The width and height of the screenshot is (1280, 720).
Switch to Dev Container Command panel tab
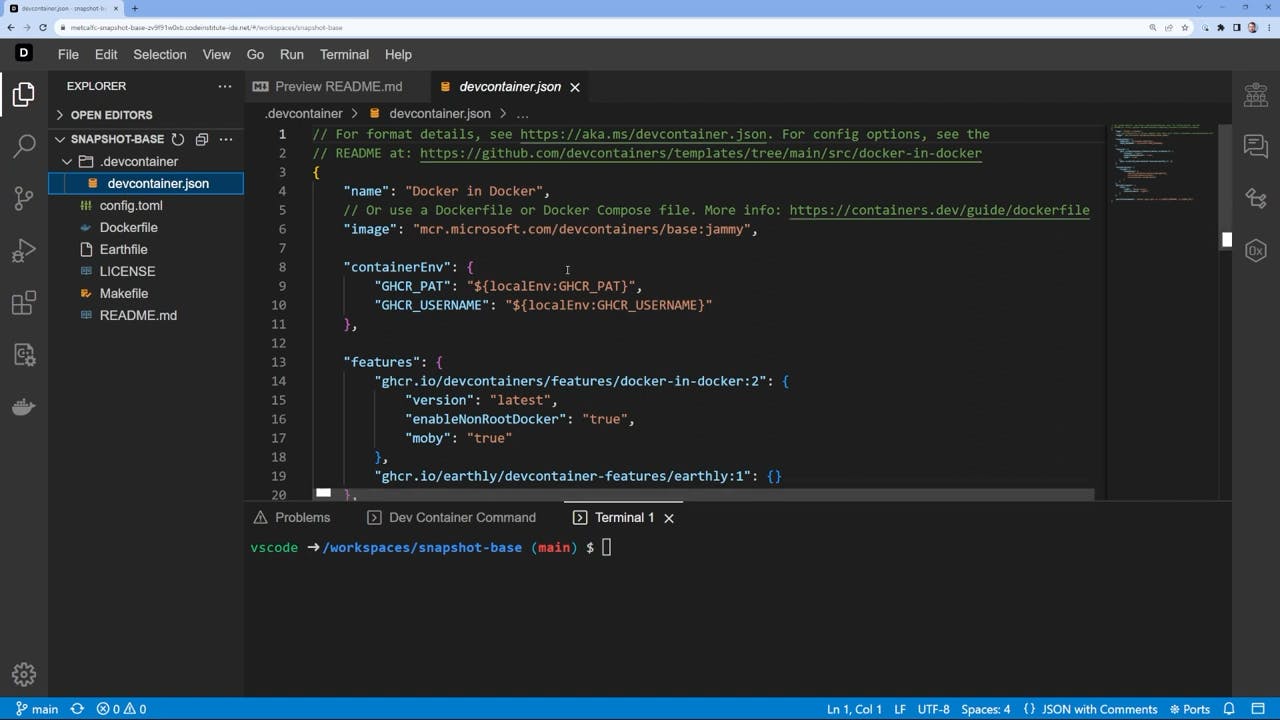(x=451, y=518)
